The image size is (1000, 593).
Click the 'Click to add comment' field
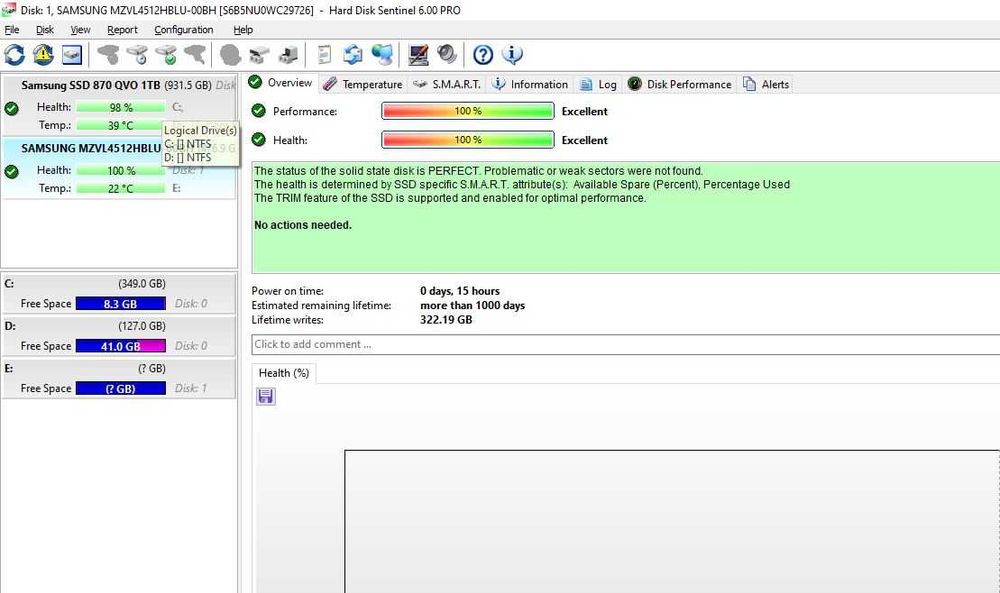point(626,344)
